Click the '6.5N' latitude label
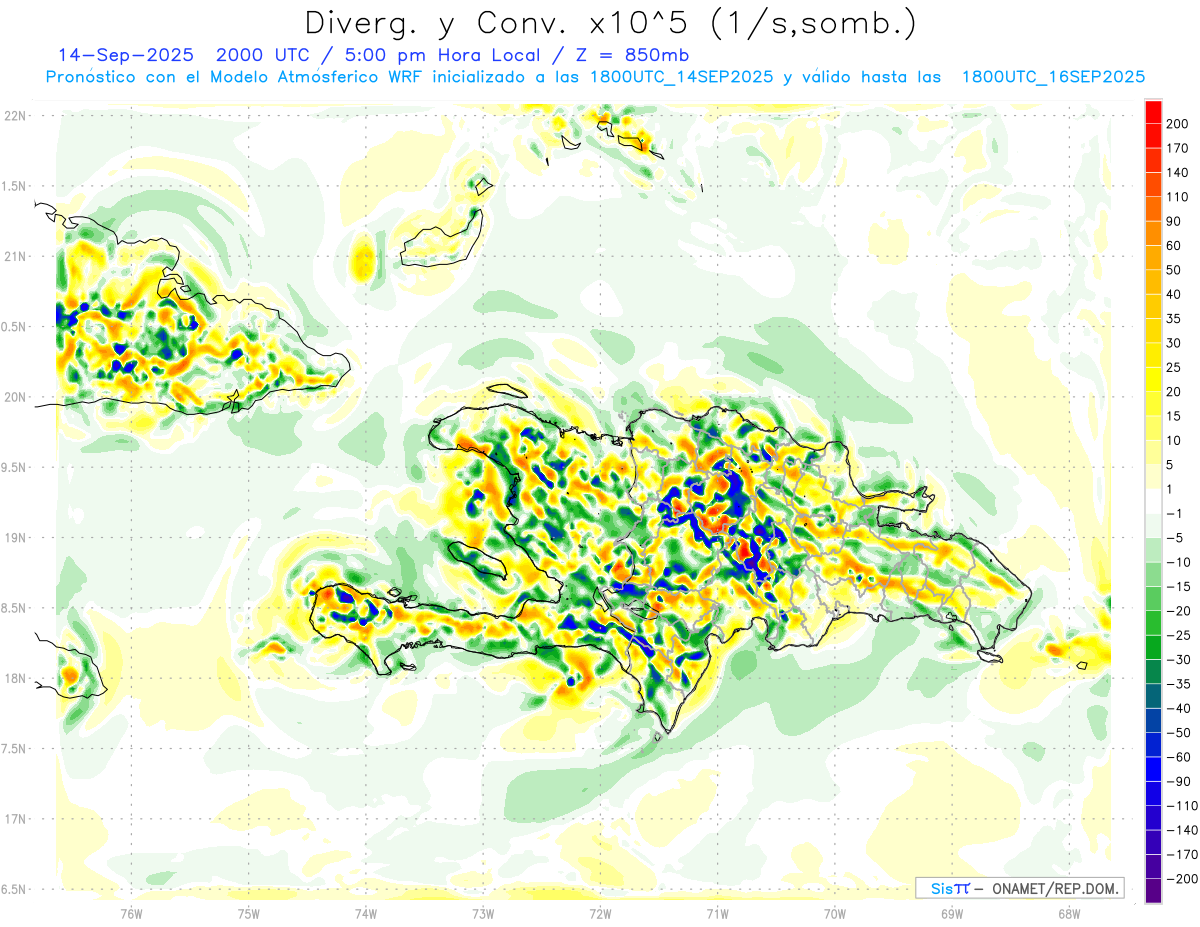The image size is (1200, 927). [15, 889]
